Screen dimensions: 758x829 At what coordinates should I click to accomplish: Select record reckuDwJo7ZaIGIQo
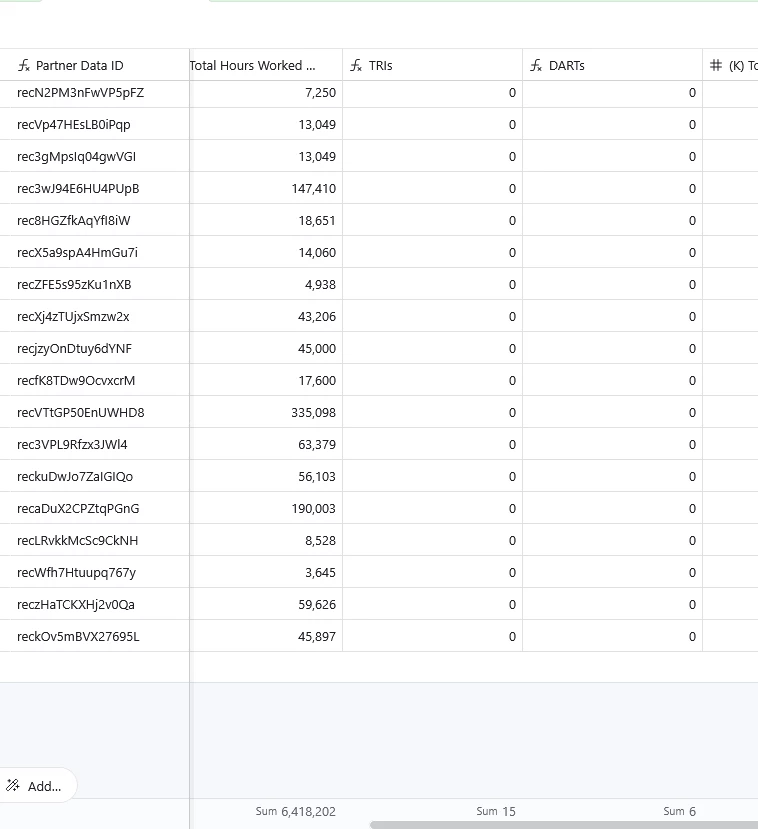tap(75, 476)
